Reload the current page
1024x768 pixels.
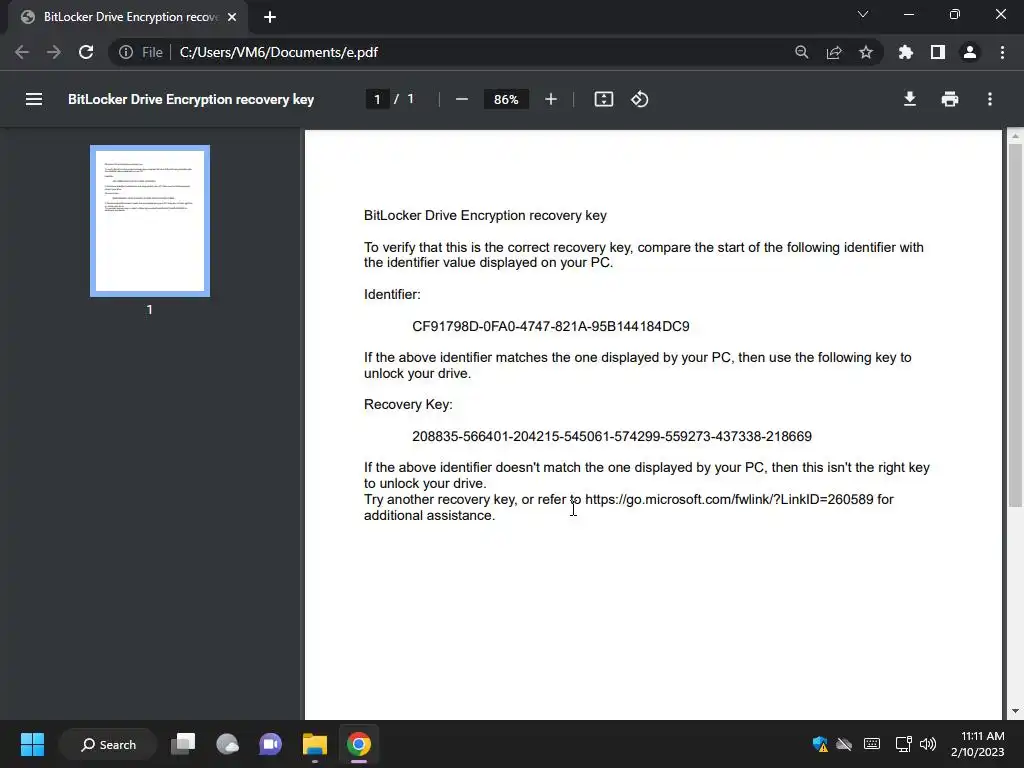(x=86, y=52)
